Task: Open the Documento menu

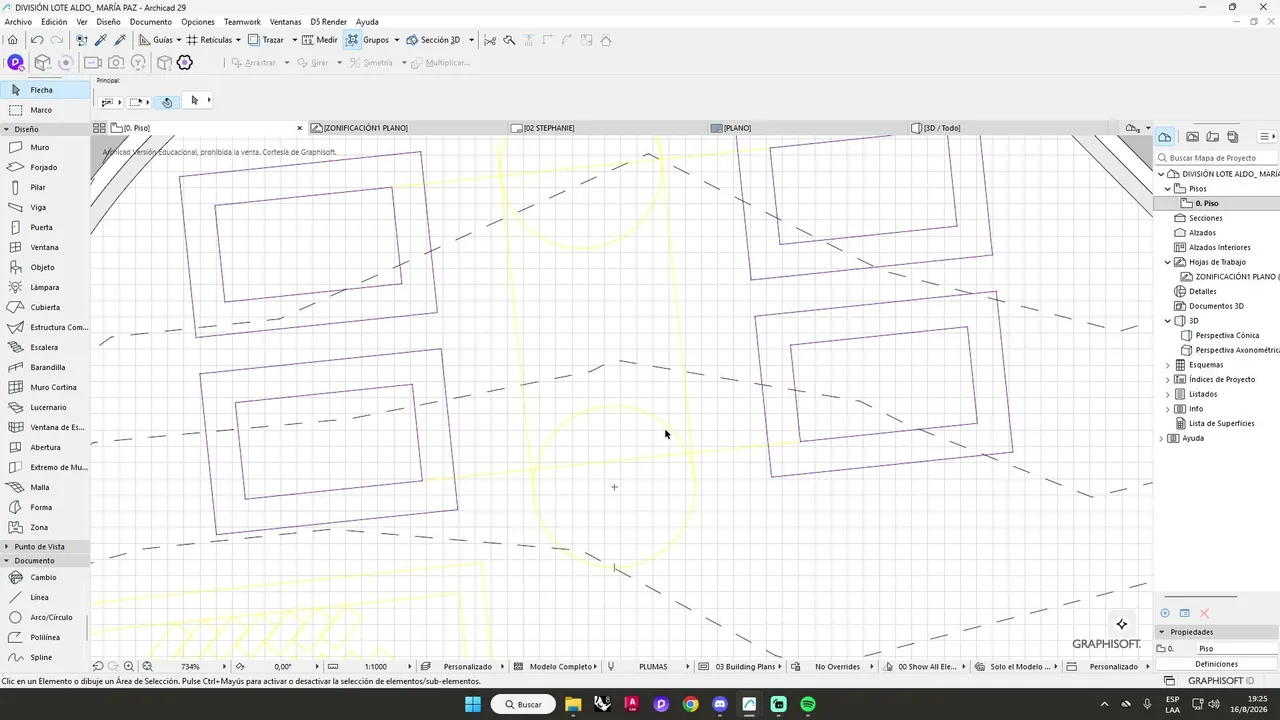Action: point(151,22)
